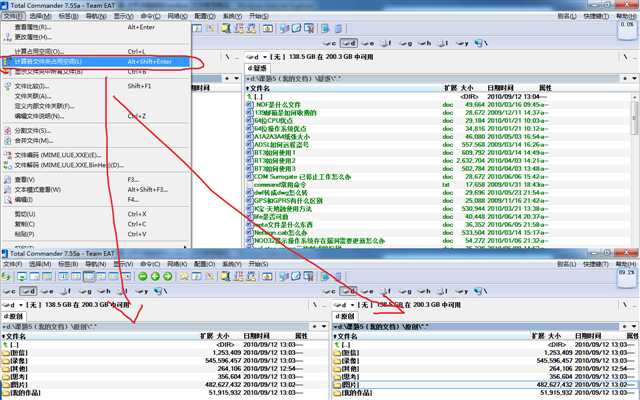This screenshot has height=400, width=640.
Task: Click root backslash button of lower left panel
Action: click(x=315, y=305)
